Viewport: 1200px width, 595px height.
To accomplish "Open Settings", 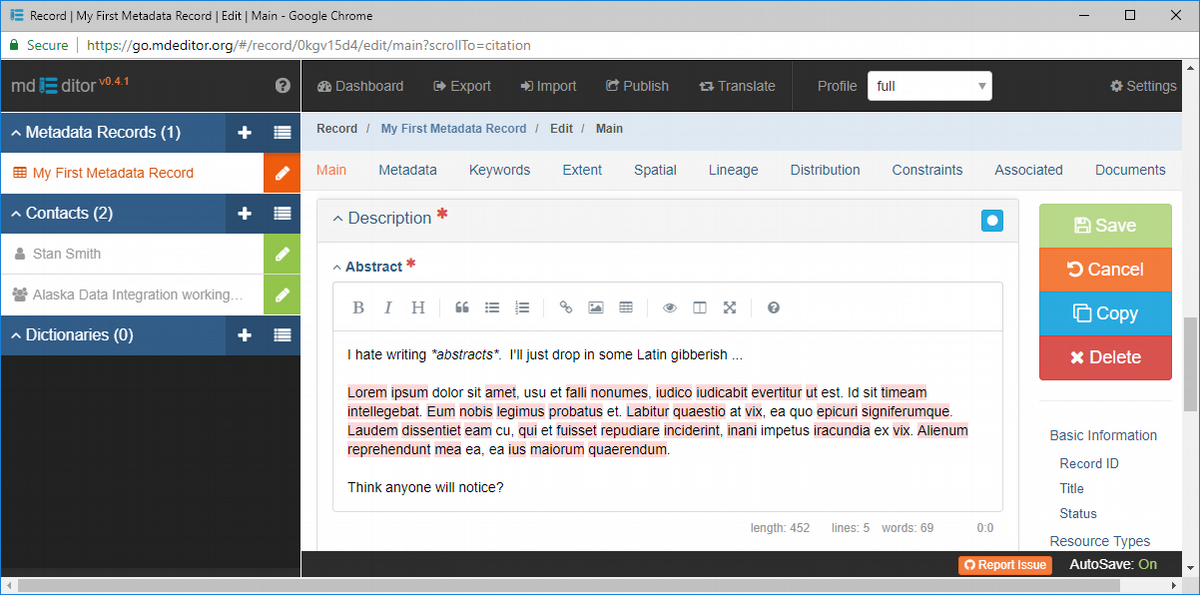I will pos(1143,86).
